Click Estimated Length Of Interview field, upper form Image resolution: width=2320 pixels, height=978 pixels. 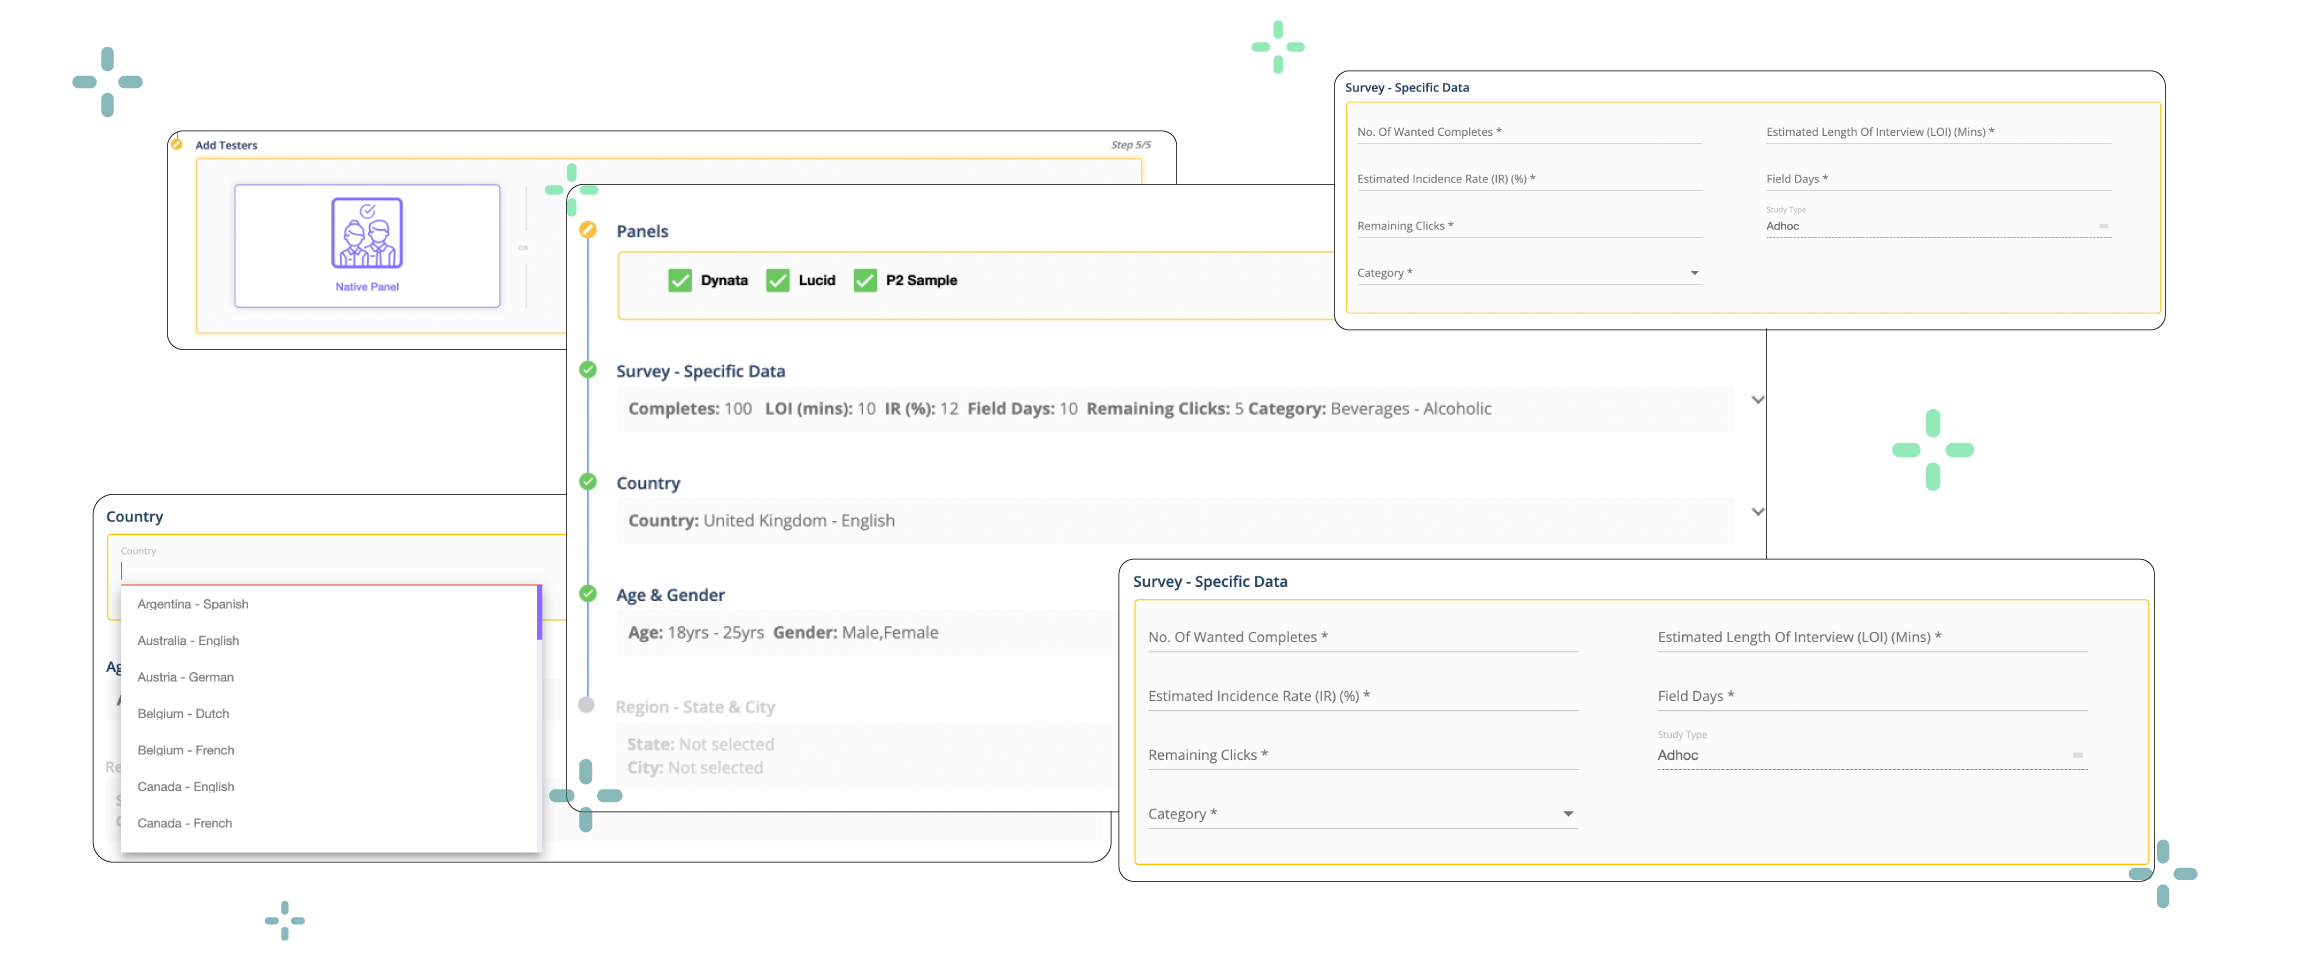tap(1938, 132)
